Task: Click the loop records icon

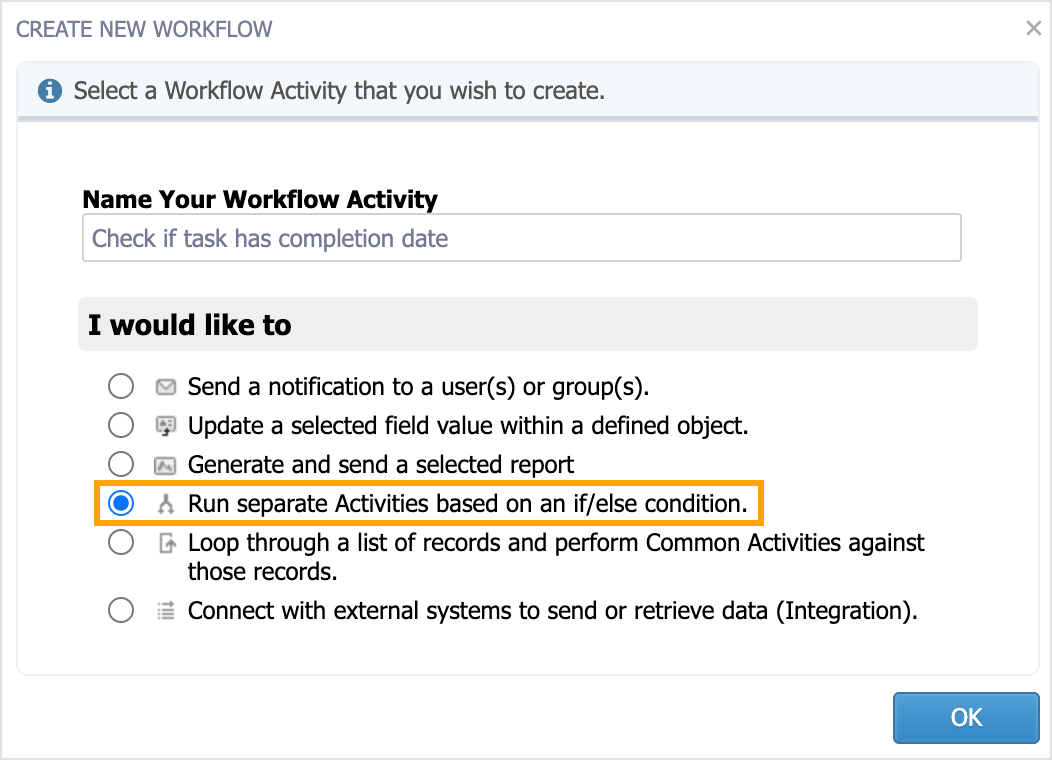Action: 167,543
